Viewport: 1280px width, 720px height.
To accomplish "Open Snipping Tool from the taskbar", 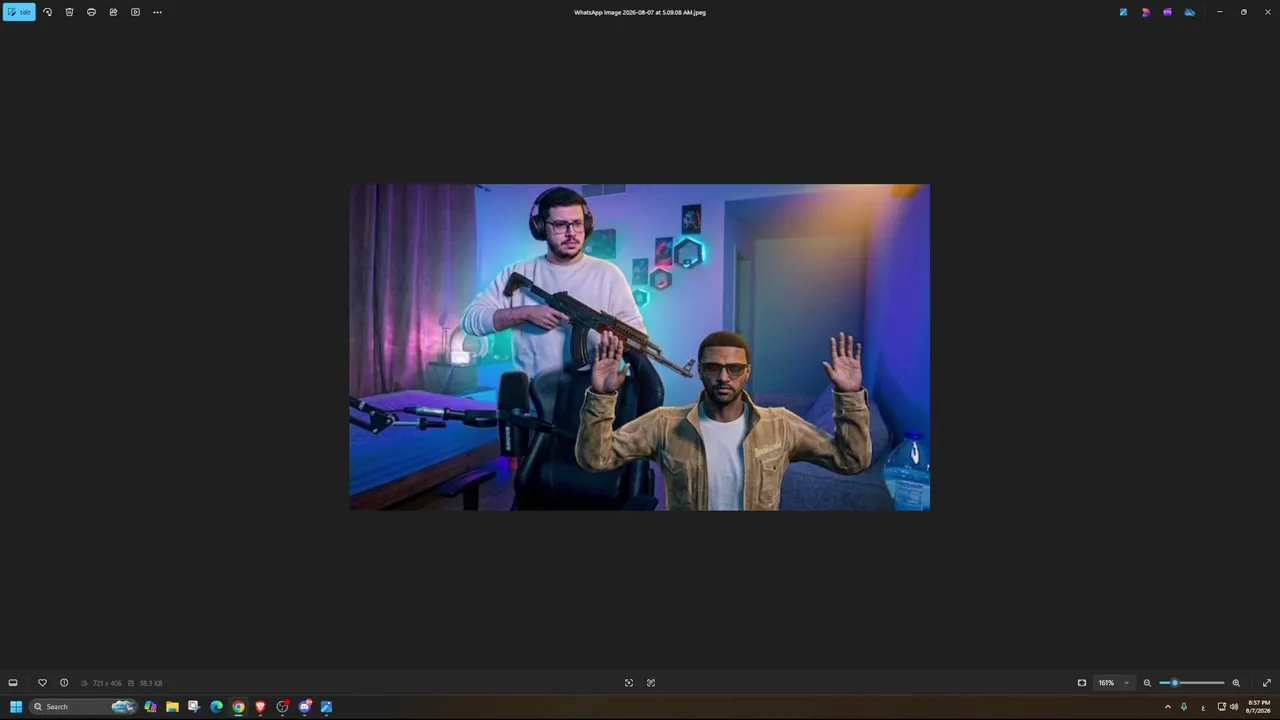I will click(194, 707).
